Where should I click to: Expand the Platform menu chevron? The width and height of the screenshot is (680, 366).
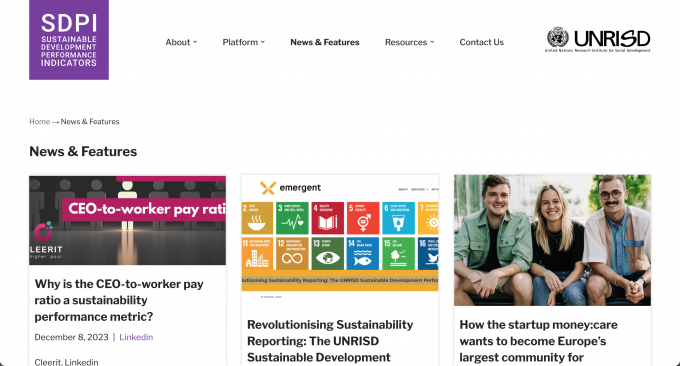click(x=263, y=42)
